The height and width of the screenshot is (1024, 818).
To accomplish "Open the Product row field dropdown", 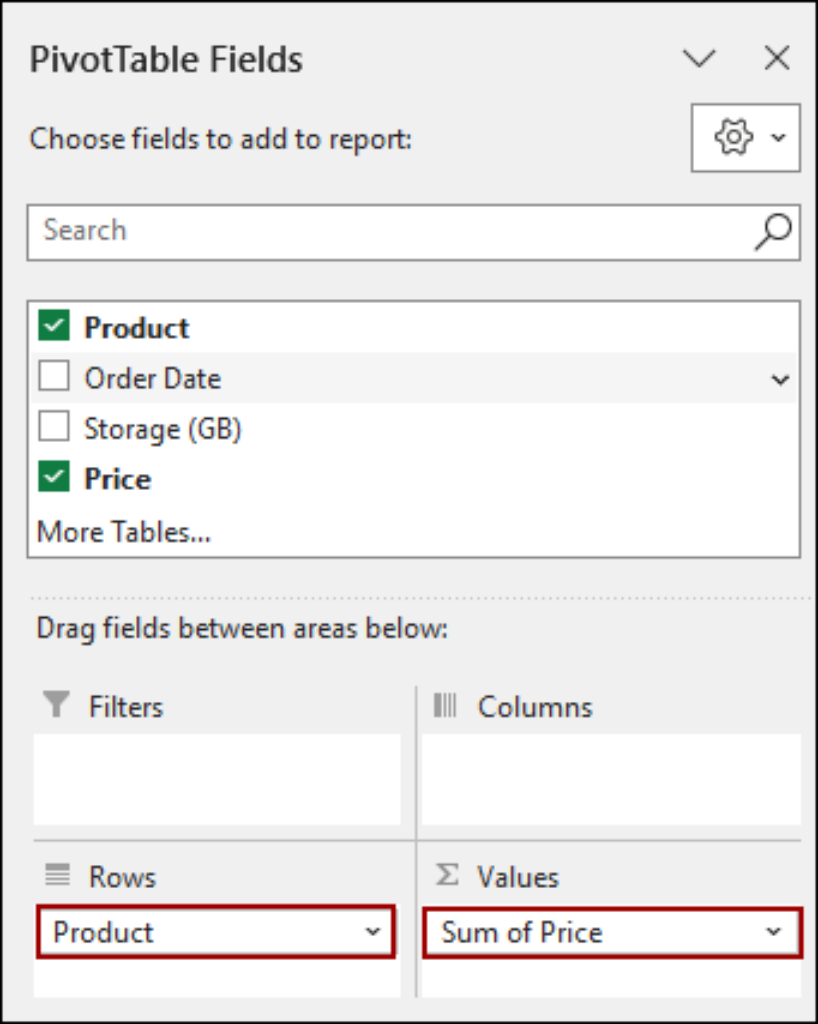I will click(x=373, y=932).
